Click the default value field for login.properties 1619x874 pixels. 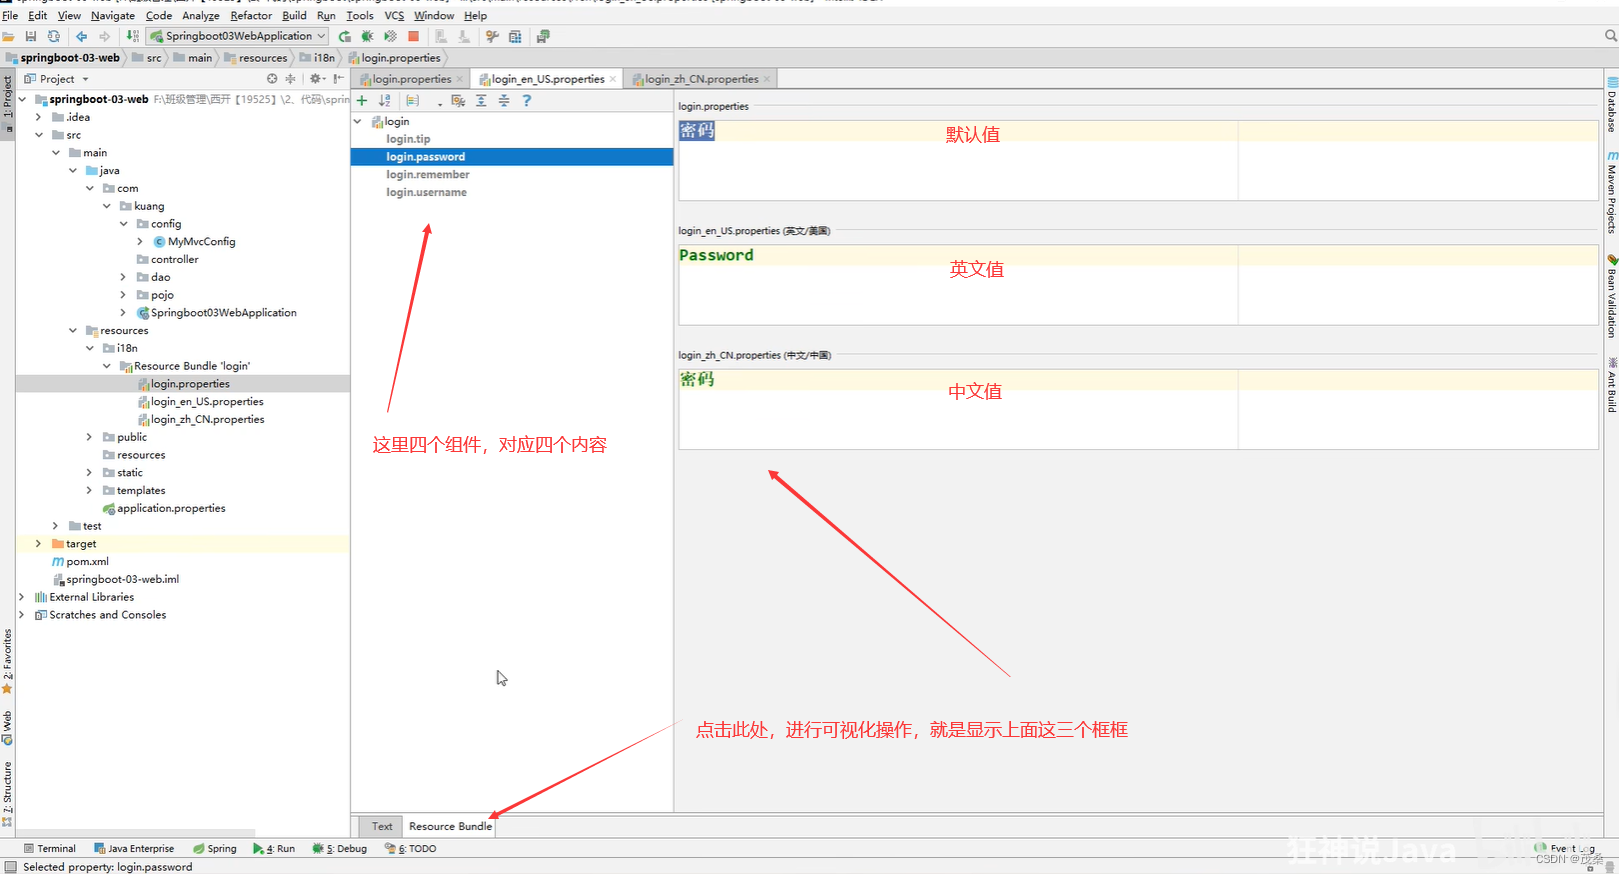point(1138,160)
